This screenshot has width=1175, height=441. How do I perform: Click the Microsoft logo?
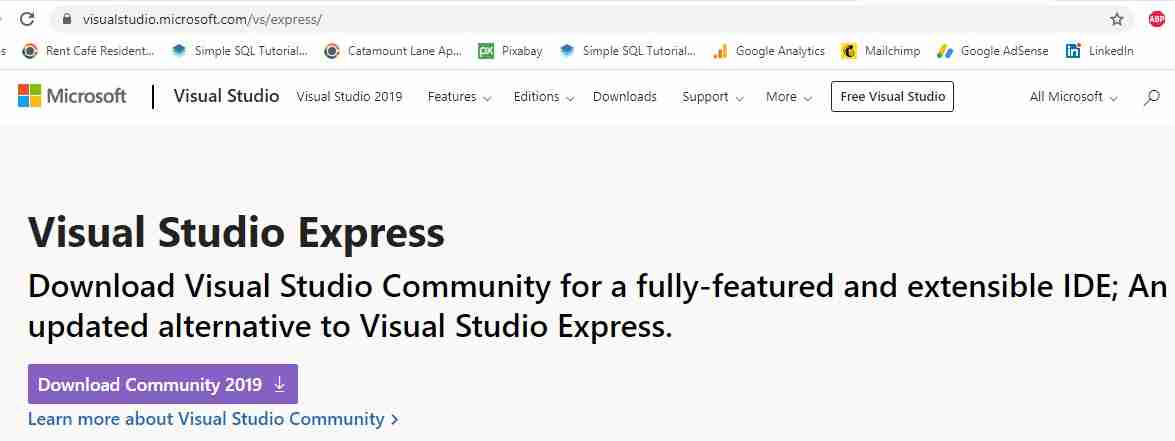click(x=72, y=96)
